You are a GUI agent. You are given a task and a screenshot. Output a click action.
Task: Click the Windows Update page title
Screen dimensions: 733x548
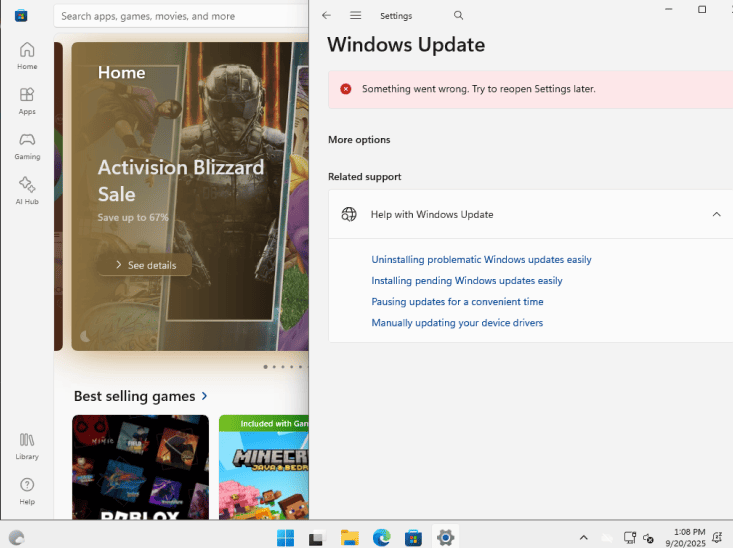point(406,45)
